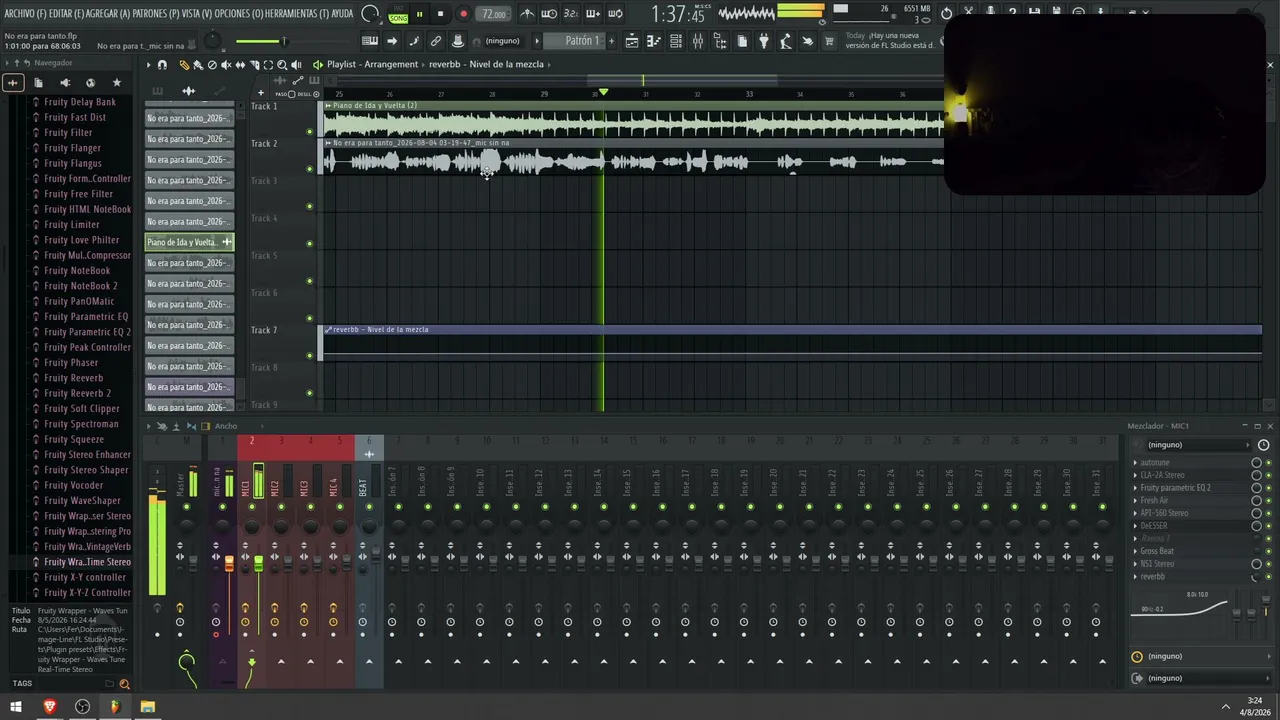The image size is (1280, 720).
Task: Choose the Select tool in playlist toolbar
Action: coord(268,65)
